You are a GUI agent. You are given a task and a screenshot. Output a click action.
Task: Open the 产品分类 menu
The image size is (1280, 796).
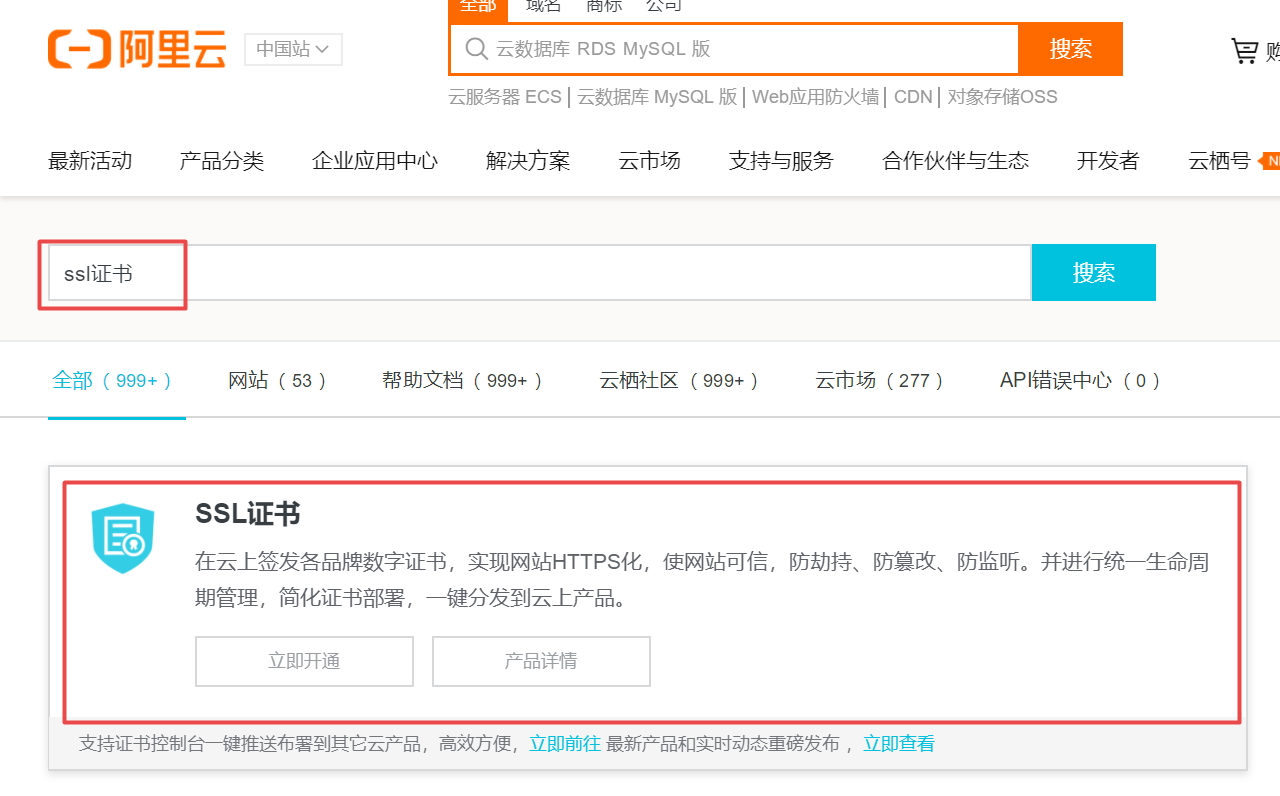(222, 161)
